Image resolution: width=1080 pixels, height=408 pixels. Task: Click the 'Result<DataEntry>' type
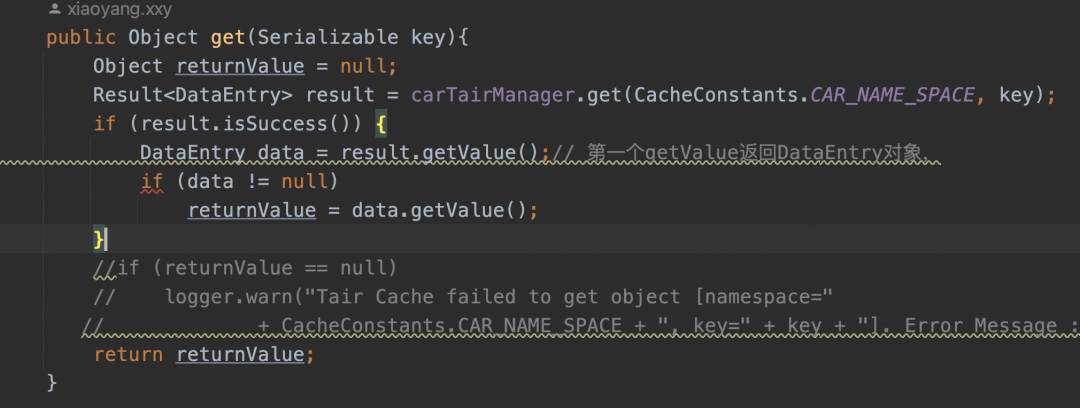193,96
